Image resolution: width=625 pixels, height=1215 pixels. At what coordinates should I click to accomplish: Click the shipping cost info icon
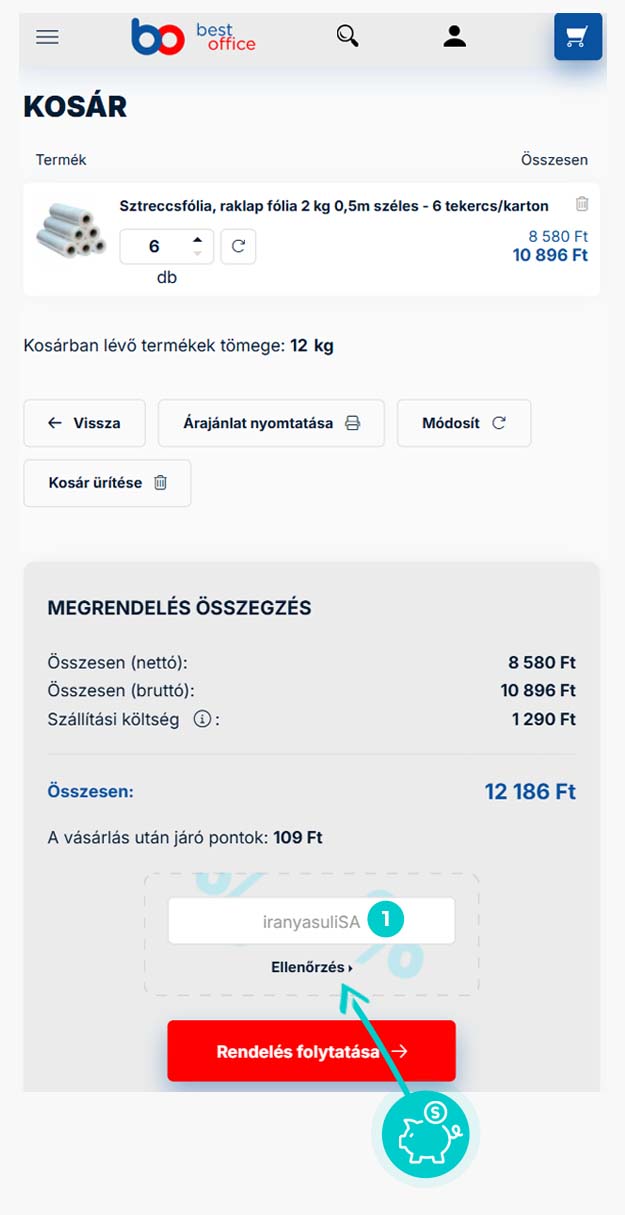pyautogui.click(x=201, y=719)
